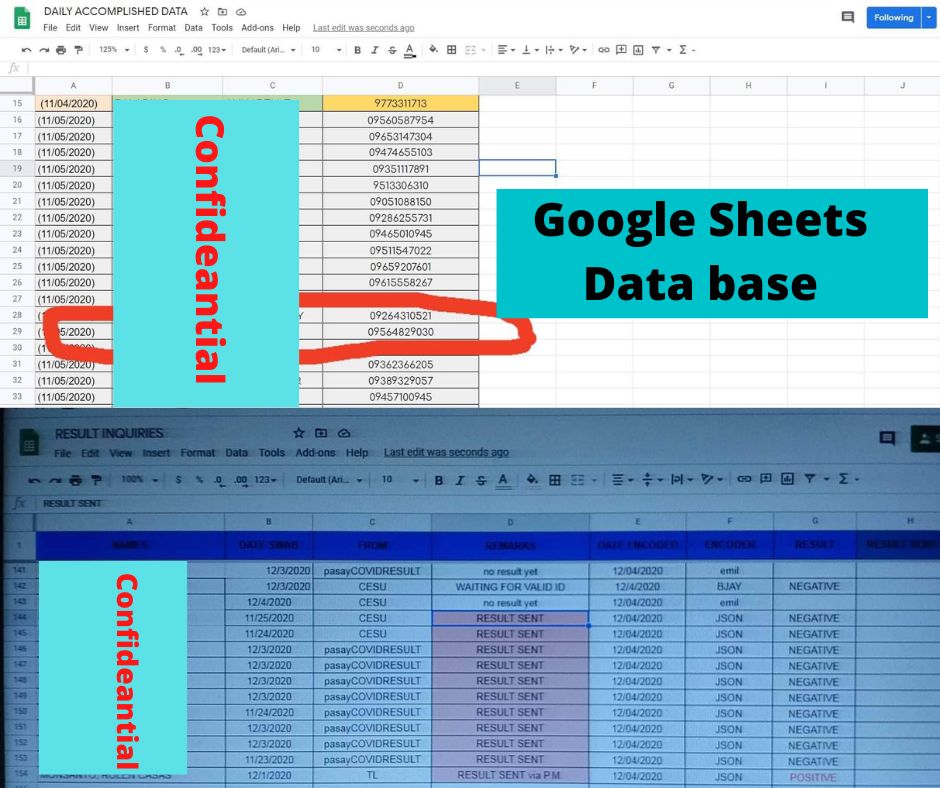Click Undo in the RESULT INQUIRIES toolbar
This screenshot has height=788, width=940.
34,480
